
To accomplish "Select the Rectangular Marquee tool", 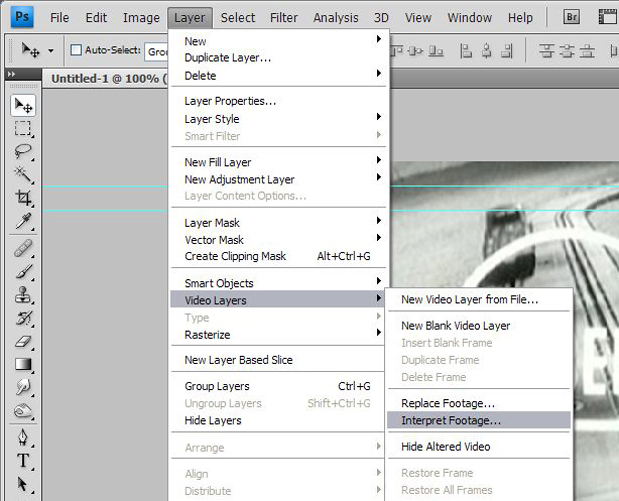I will 23,128.
